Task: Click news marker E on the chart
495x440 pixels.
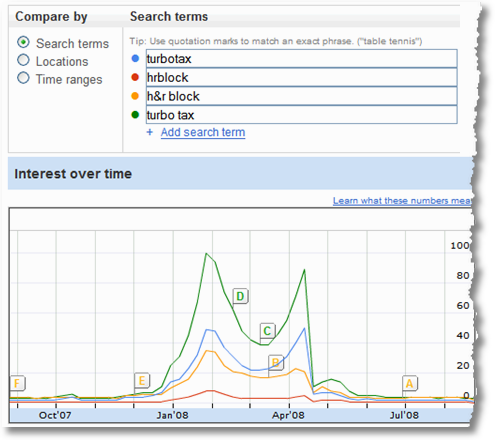Action: (x=142, y=381)
